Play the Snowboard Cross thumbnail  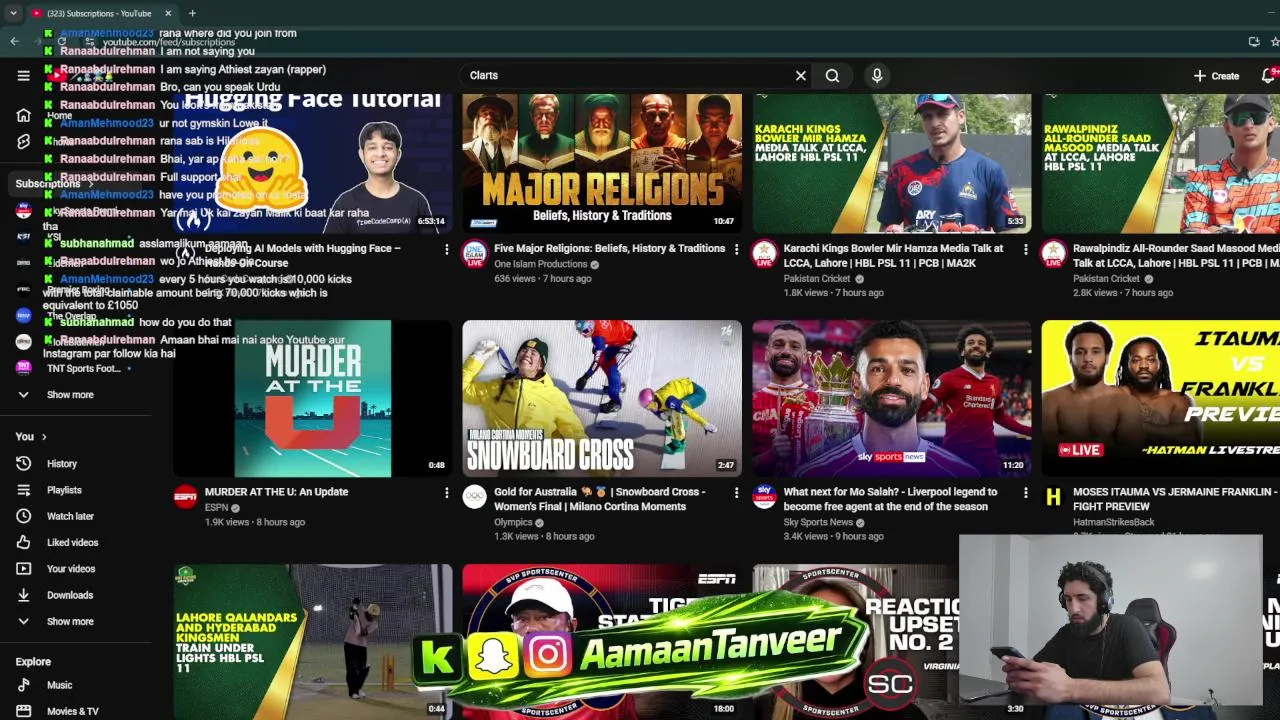(x=602, y=399)
